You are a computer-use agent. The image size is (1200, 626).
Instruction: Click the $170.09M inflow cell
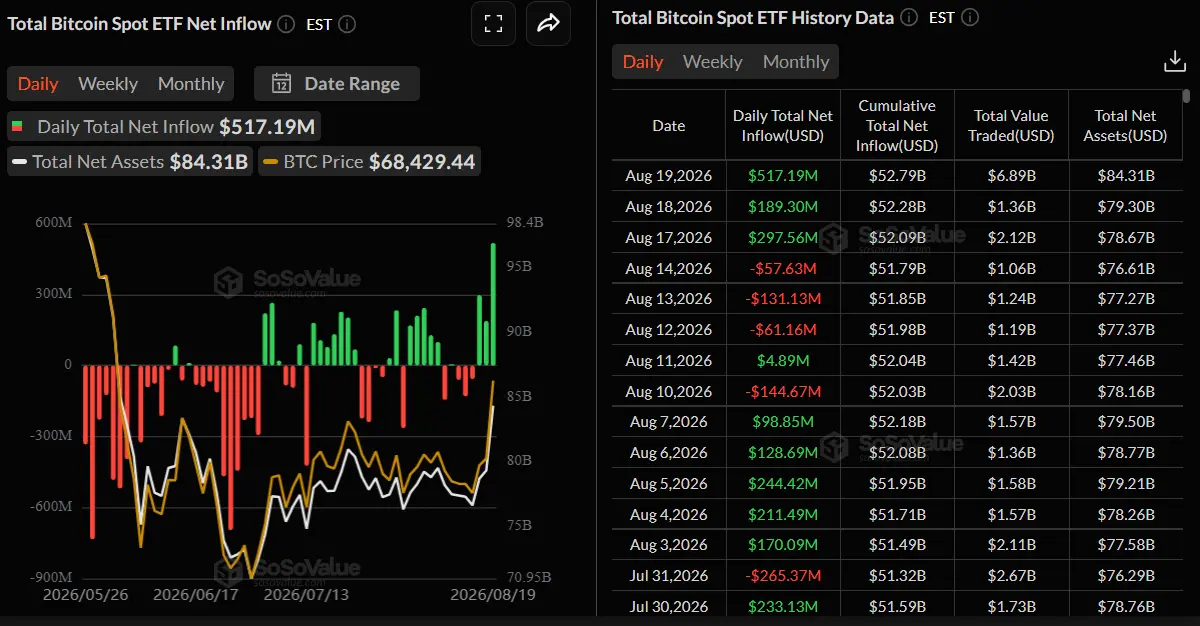tap(783, 545)
